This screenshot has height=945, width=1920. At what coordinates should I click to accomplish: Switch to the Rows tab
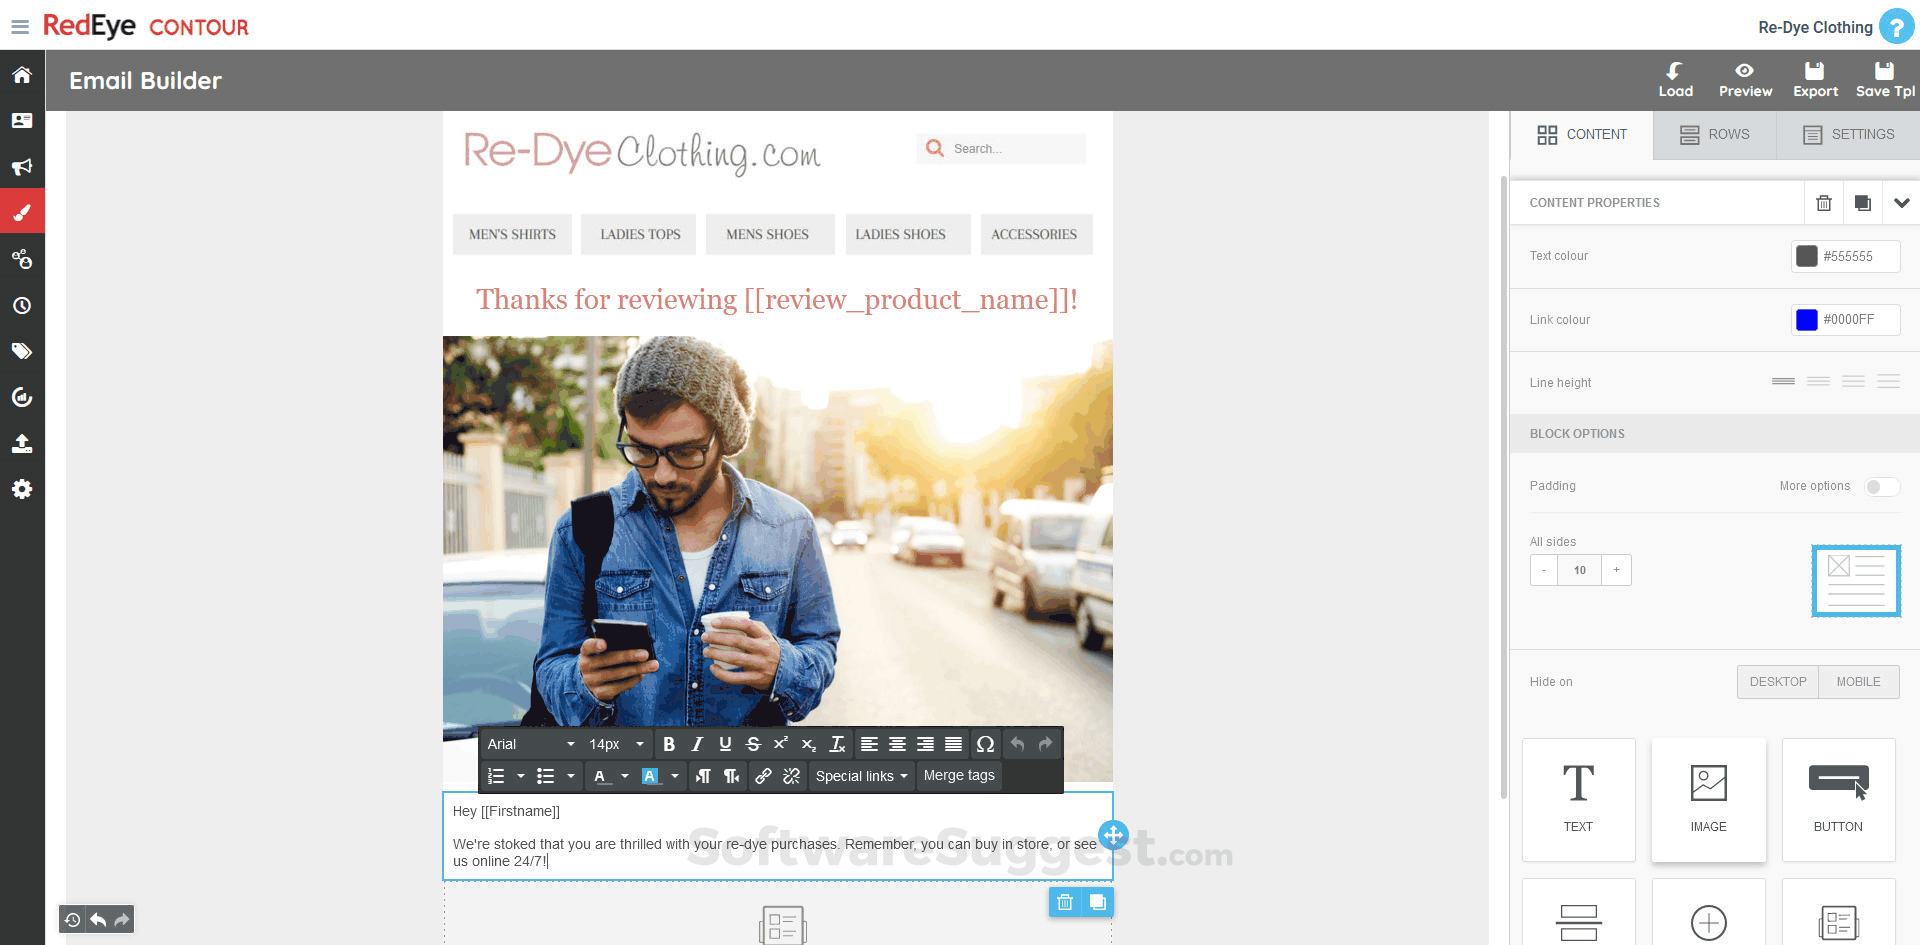(1714, 134)
